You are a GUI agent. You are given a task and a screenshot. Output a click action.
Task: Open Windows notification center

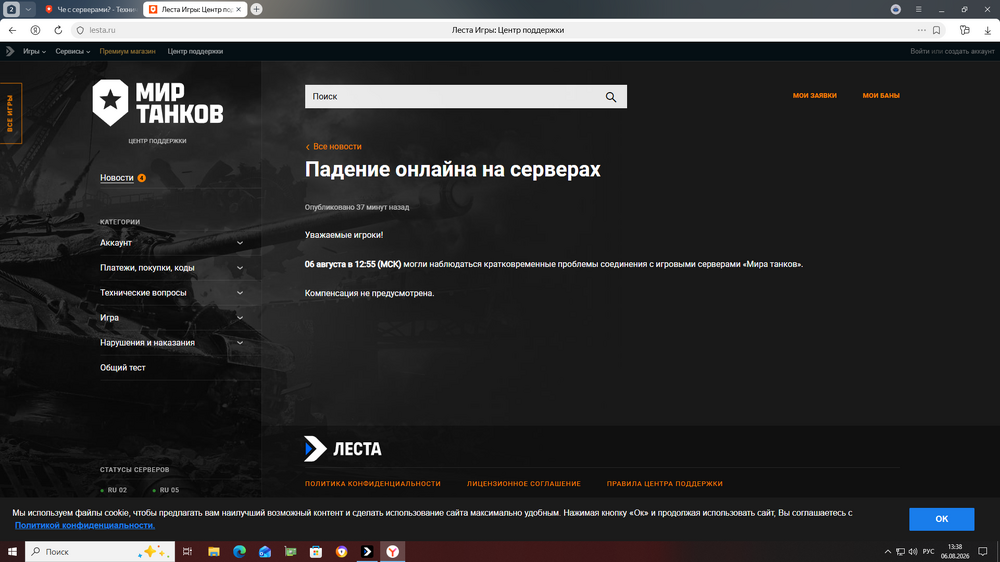click(x=983, y=551)
